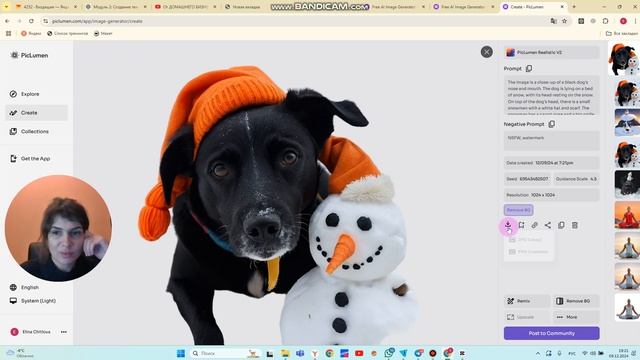Click the share icon in the action row

(x=548, y=225)
